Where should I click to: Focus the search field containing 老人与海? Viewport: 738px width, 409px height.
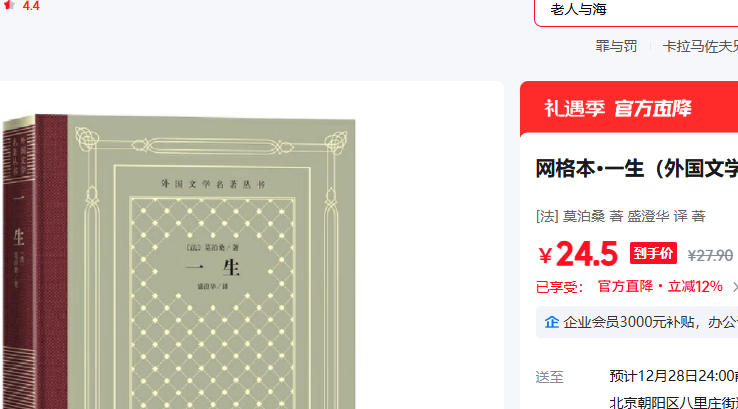pyautogui.click(x=636, y=11)
